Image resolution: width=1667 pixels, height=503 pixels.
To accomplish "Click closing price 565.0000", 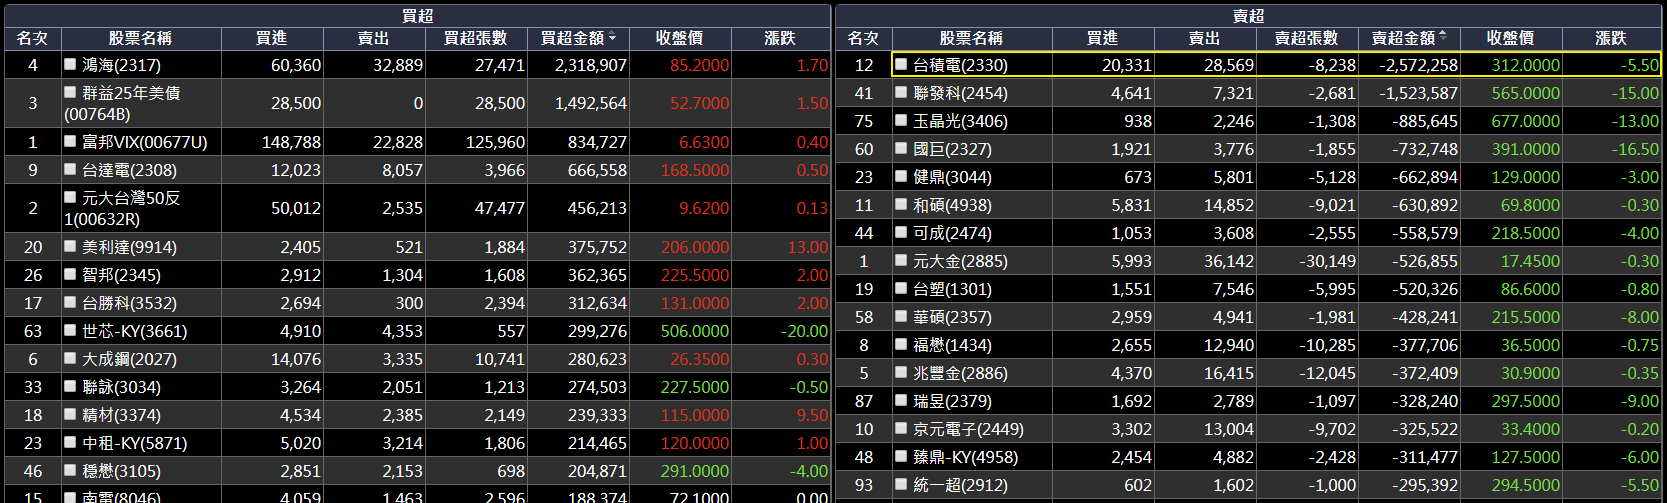I will tap(1525, 93).
